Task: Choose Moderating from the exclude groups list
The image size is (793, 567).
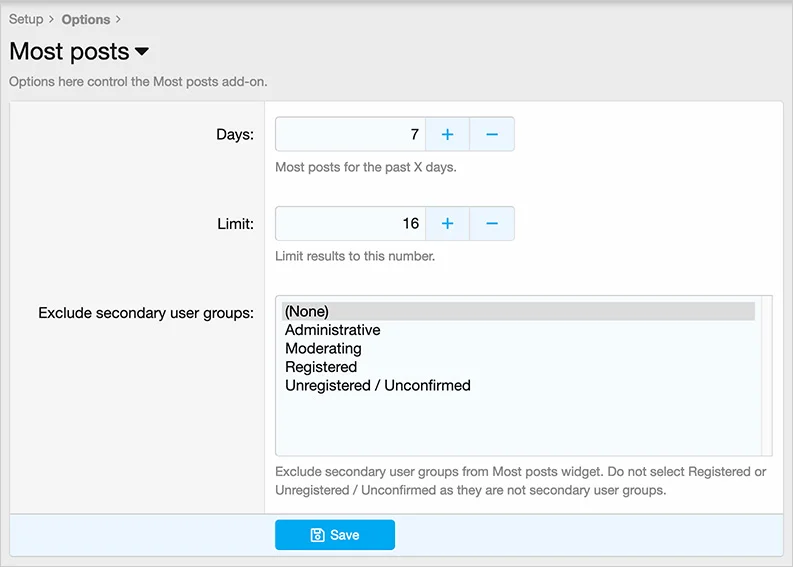Action: (323, 348)
